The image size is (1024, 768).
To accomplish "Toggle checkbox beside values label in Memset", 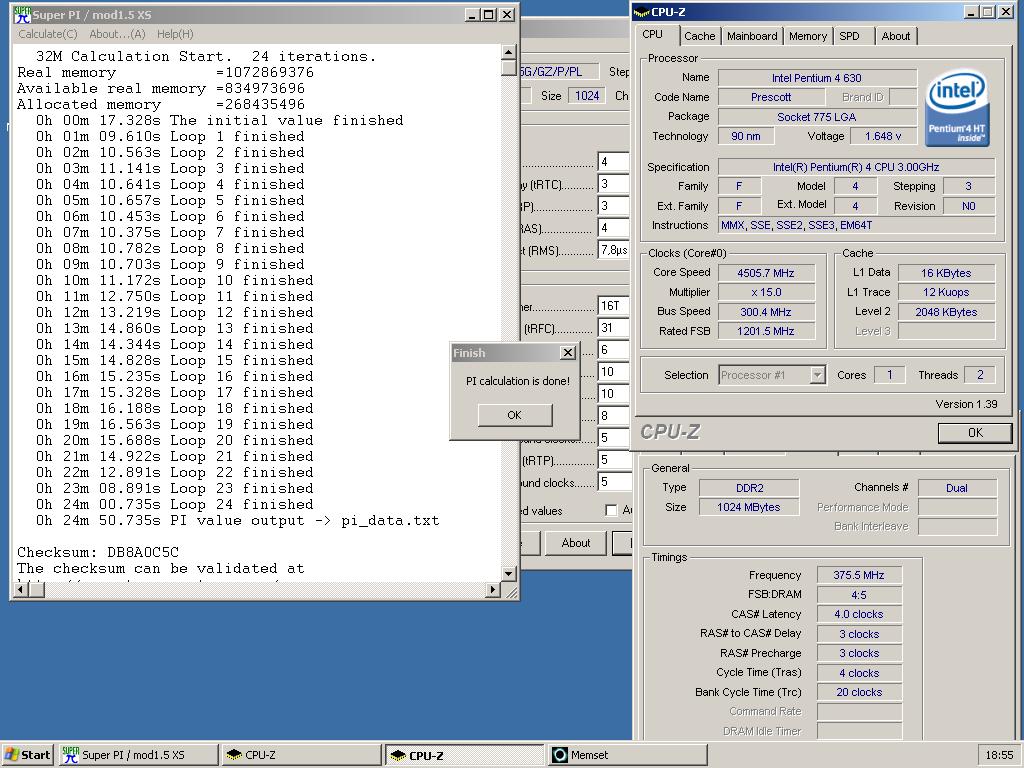I will pos(611,510).
